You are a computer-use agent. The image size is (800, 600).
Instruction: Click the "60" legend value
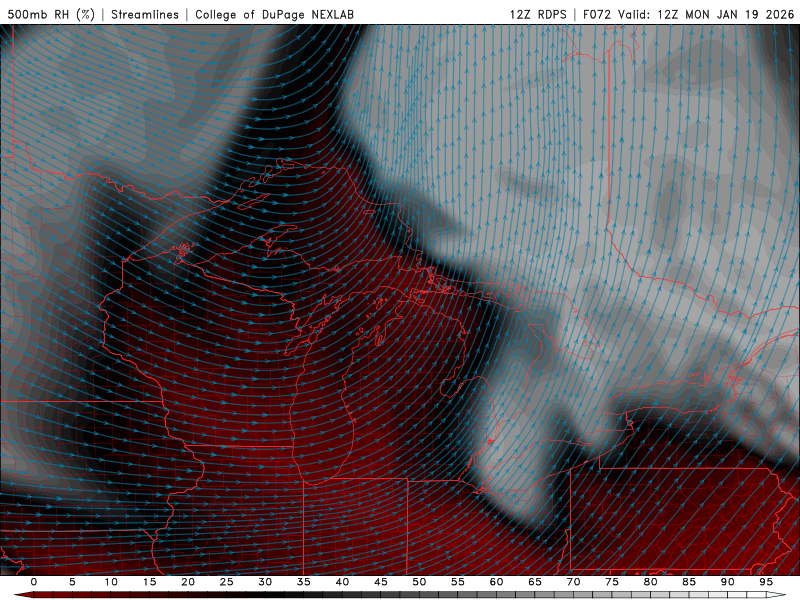coord(496,582)
